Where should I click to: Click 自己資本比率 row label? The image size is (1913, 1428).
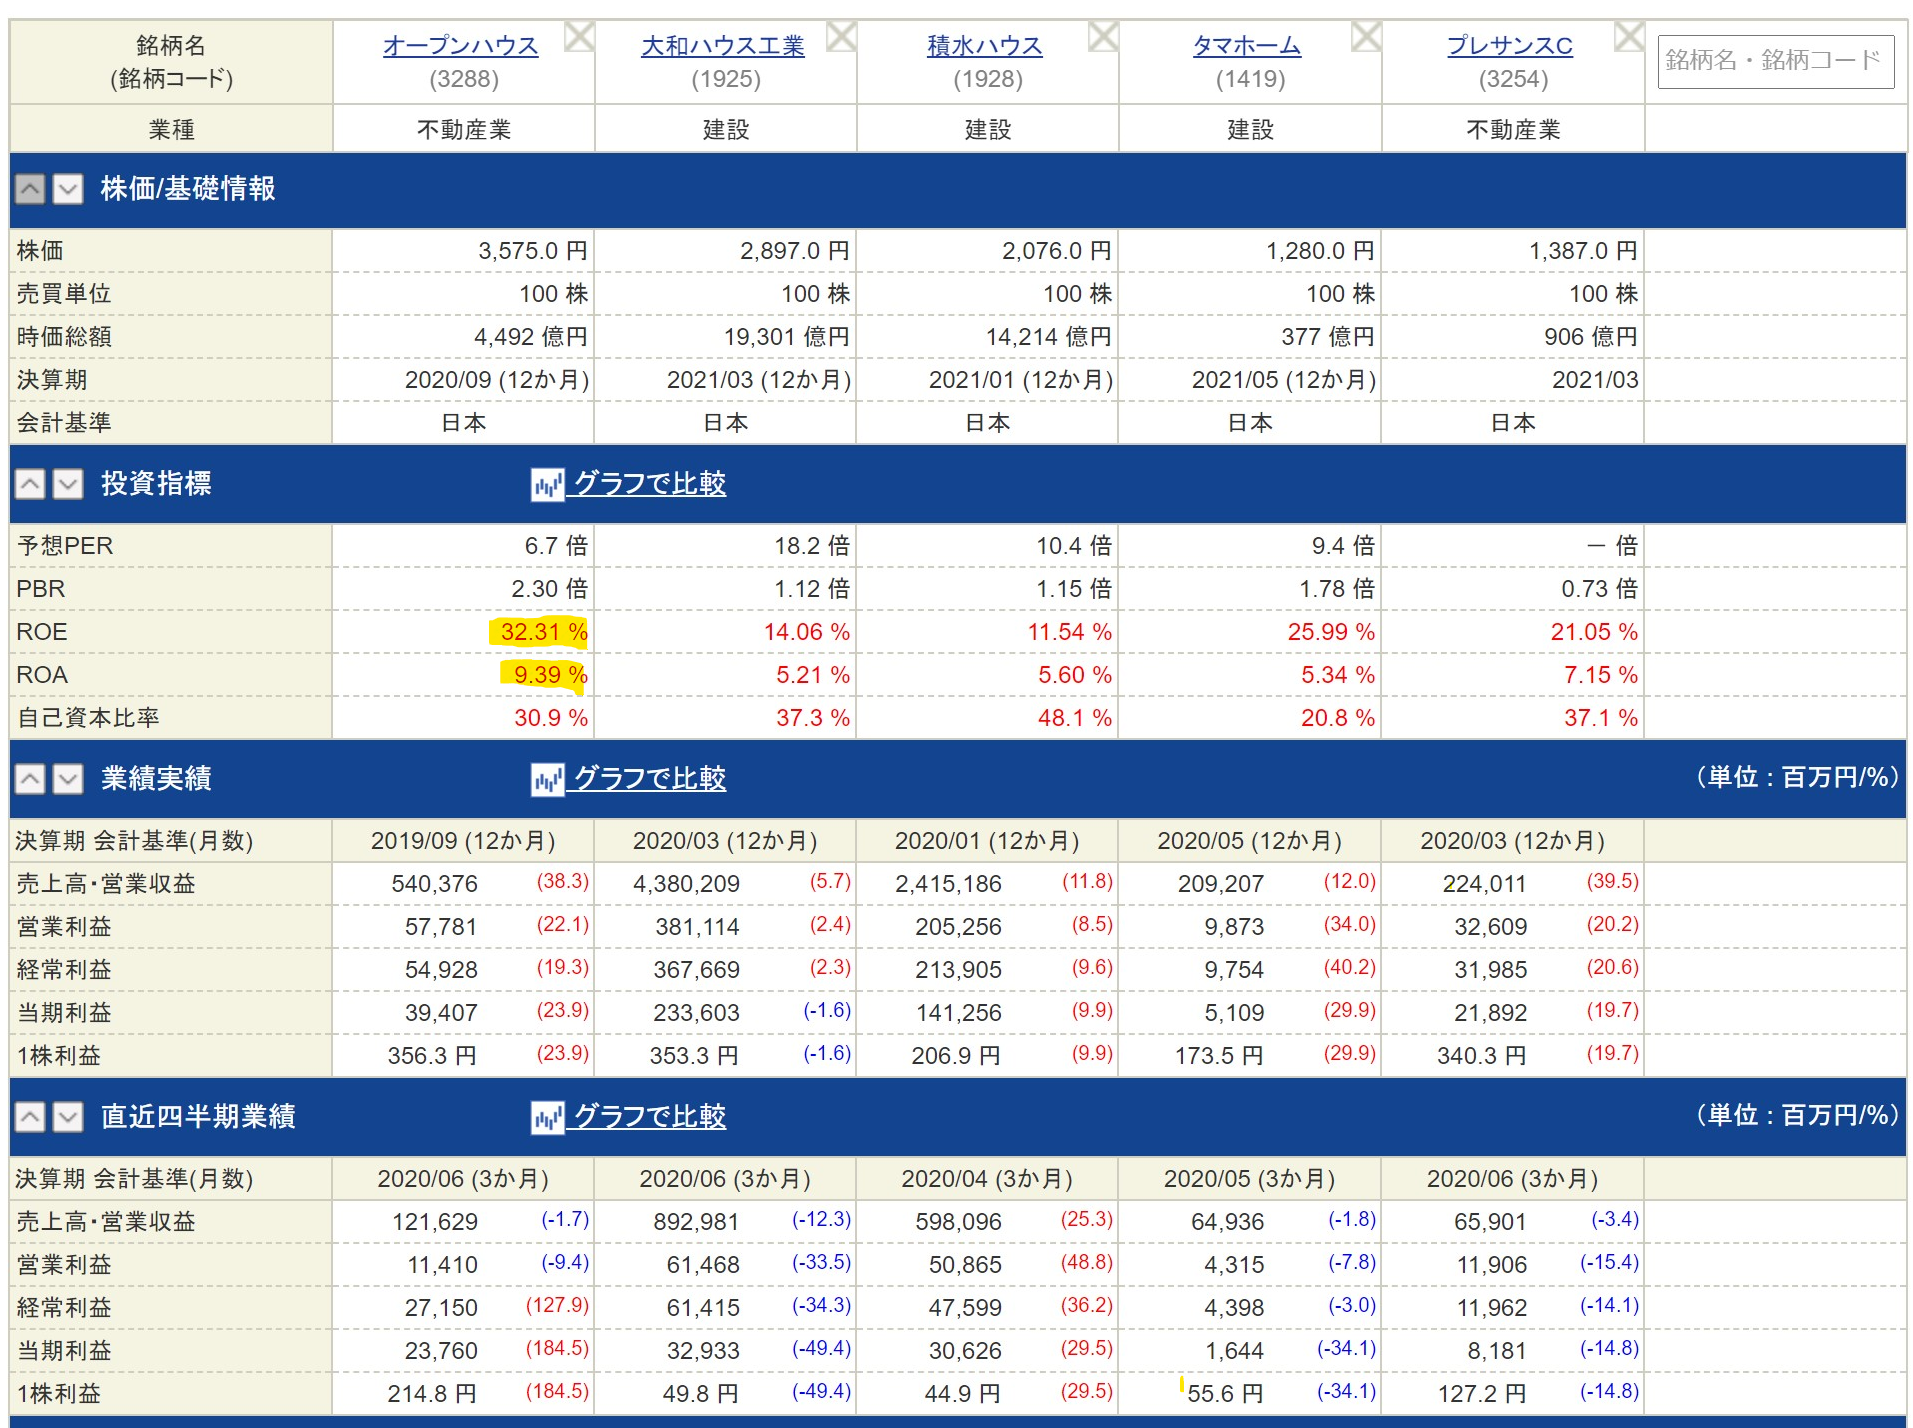(x=88, y=718)
